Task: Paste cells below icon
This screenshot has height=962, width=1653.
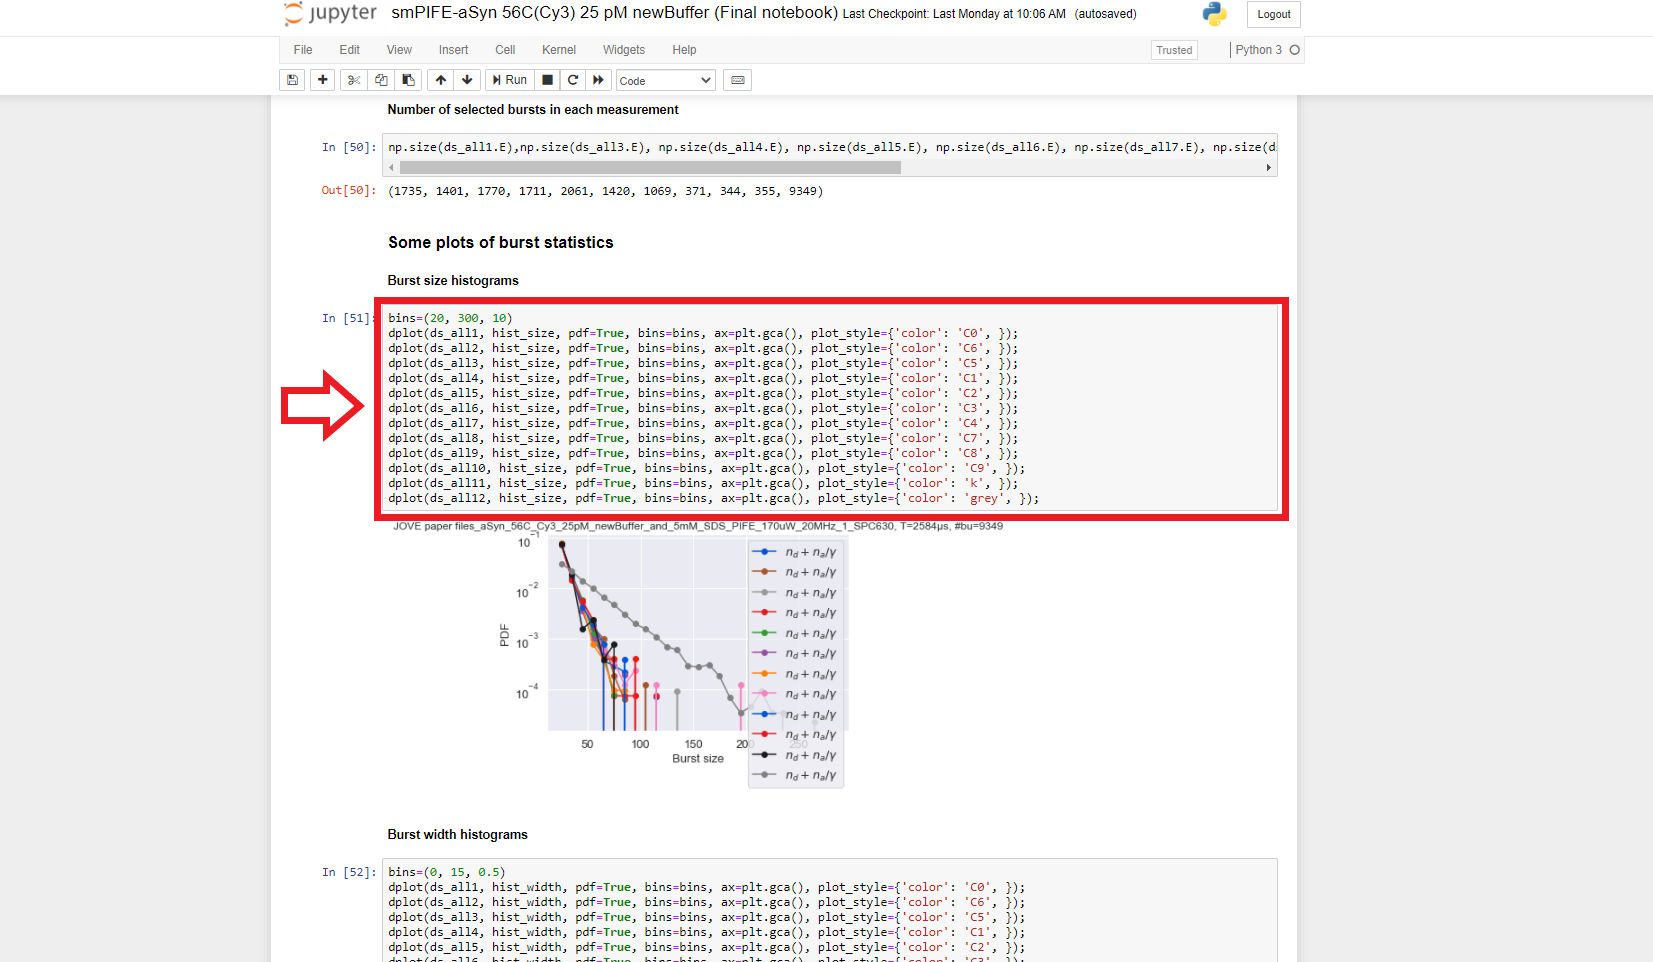Action: click(x=408, y=80)
